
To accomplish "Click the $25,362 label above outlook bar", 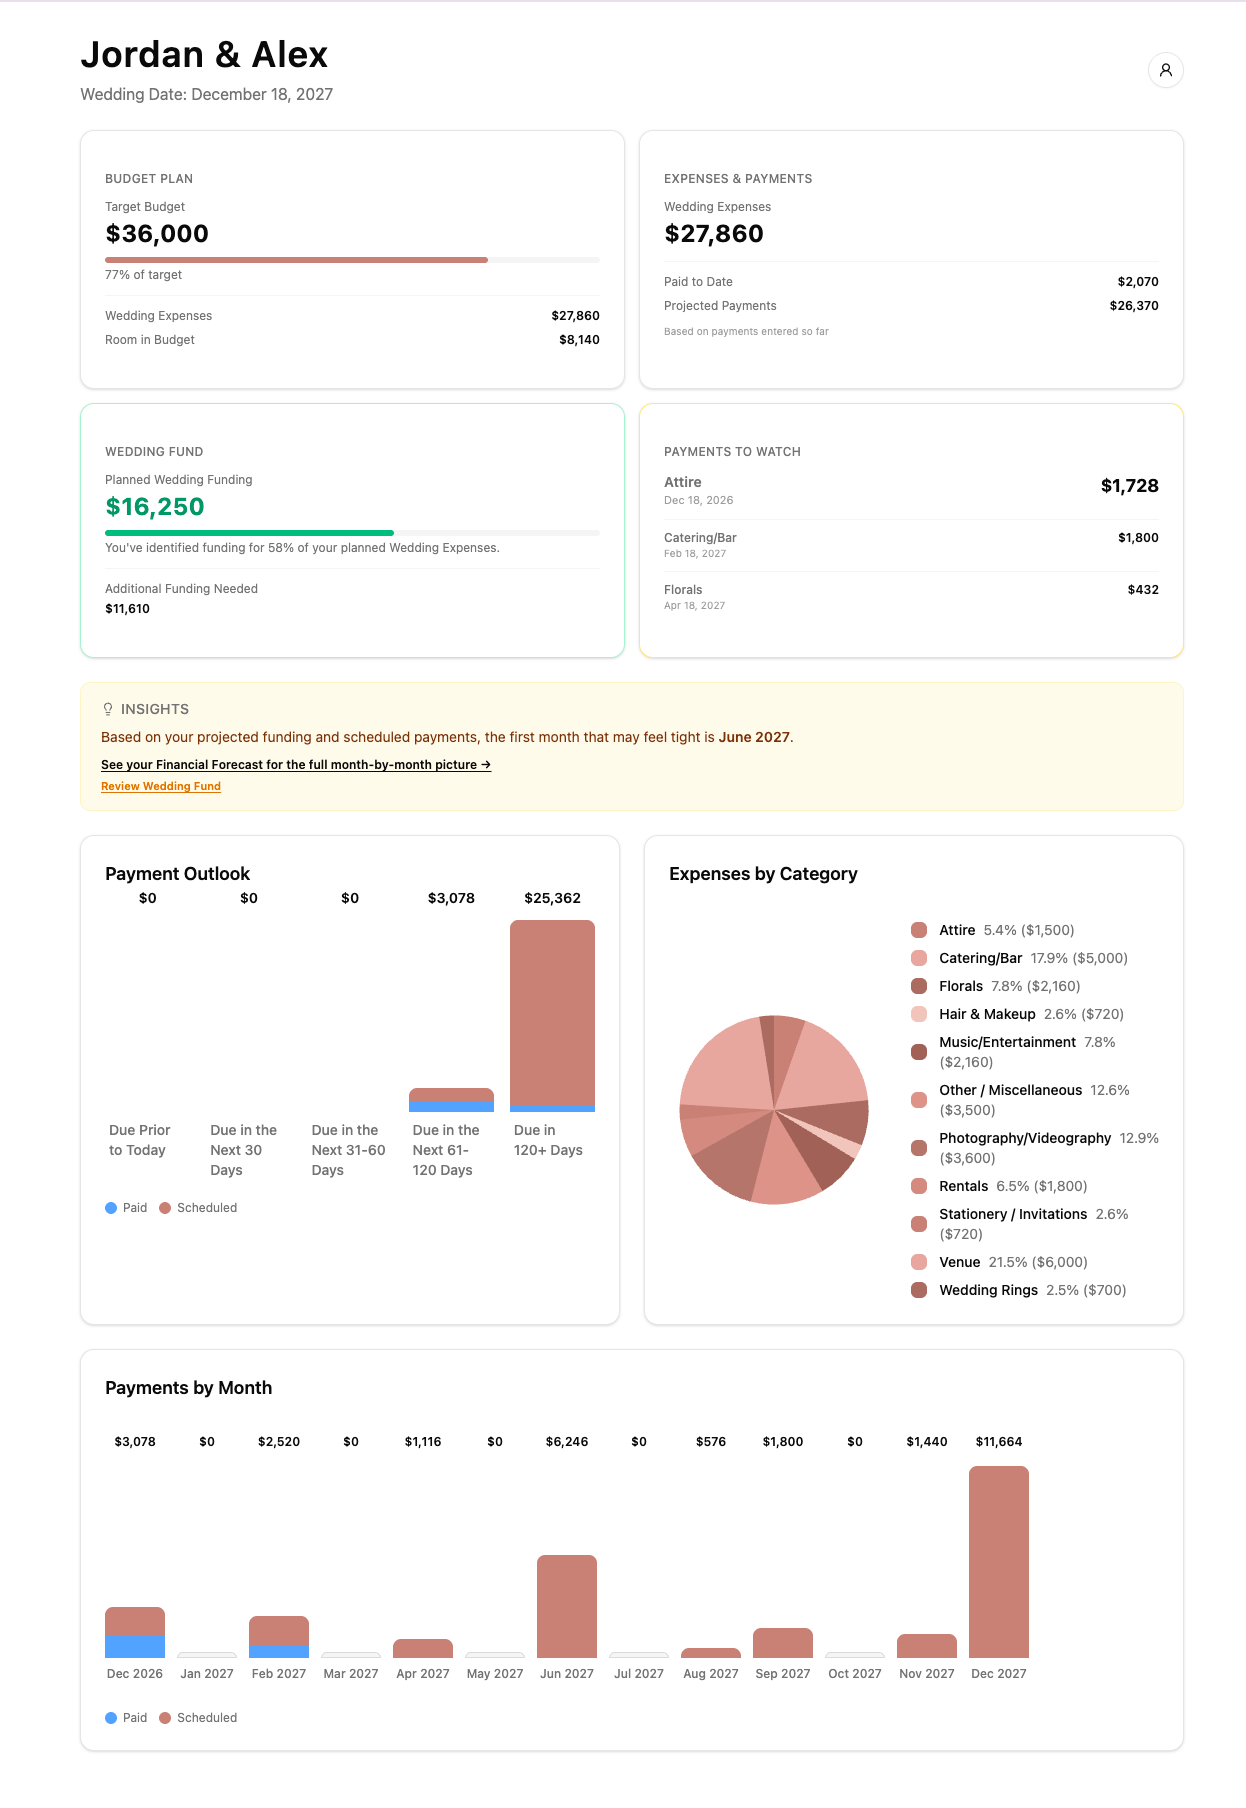I will click(x=552, y=898).
